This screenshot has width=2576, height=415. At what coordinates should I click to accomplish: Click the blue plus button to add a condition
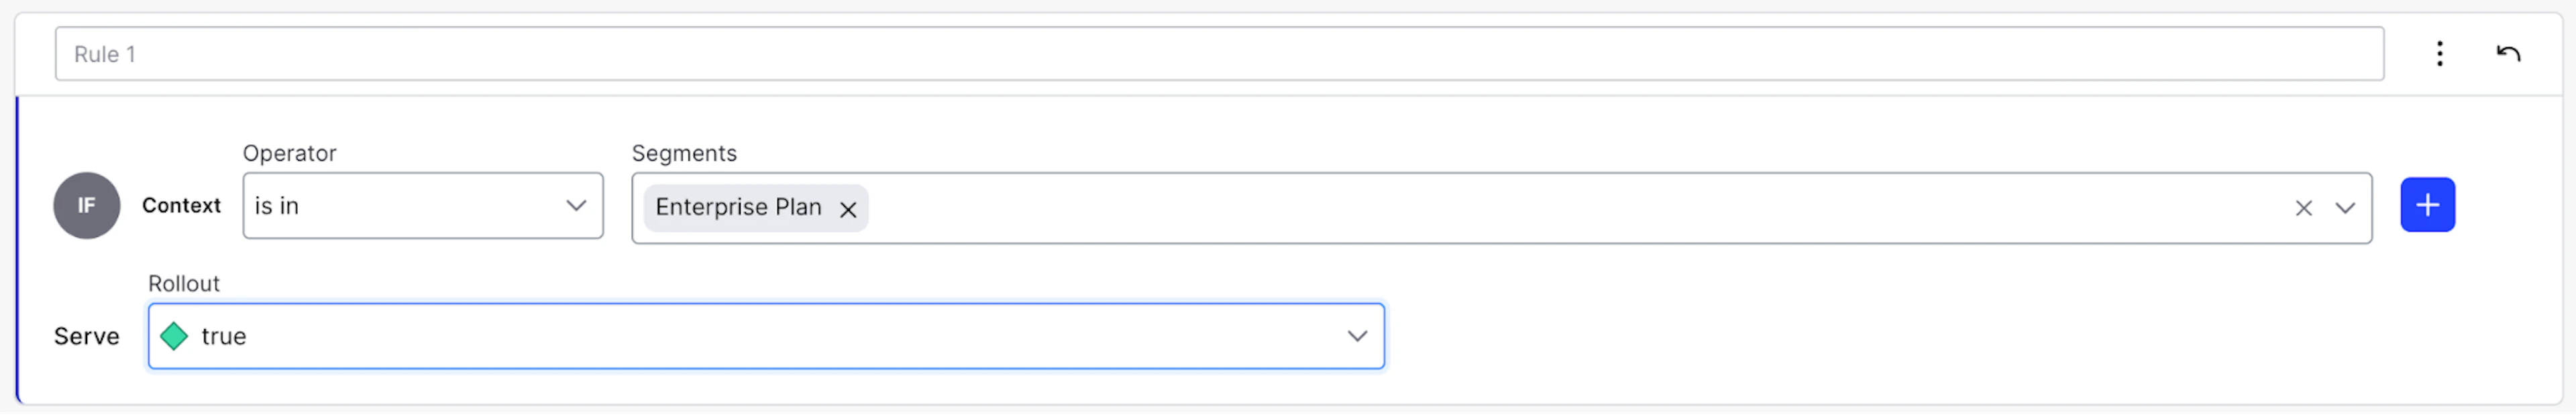2428,205
